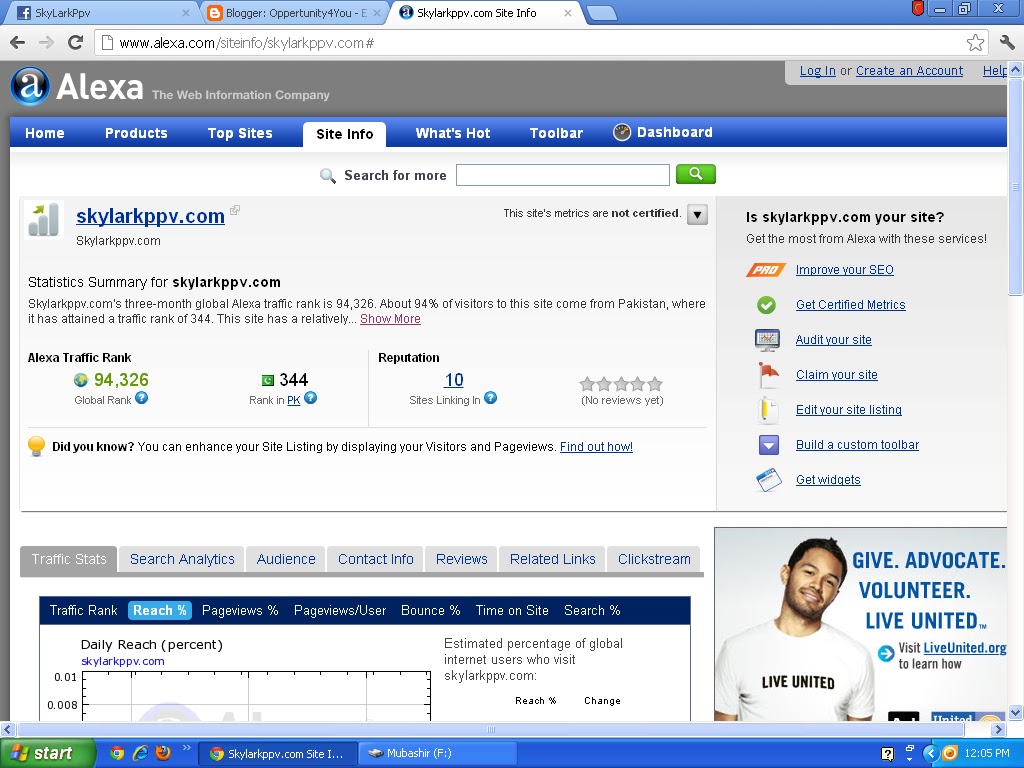Switch to the Contact Info tab
Screen dimensions: 1024x768
376,560
